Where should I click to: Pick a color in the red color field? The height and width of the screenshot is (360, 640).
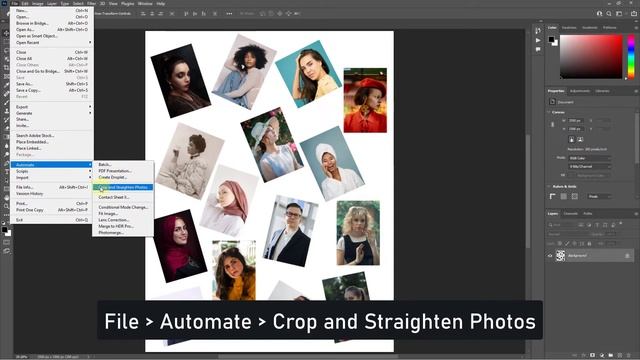tap(591, 57)
